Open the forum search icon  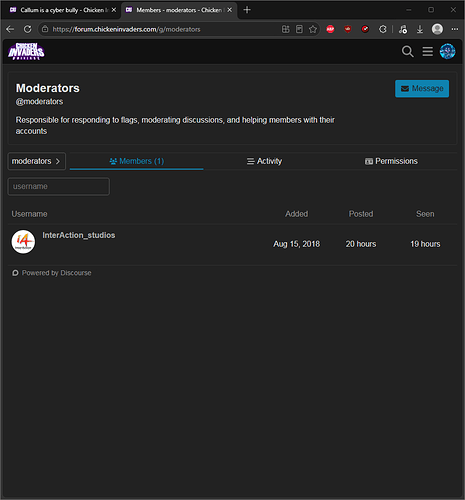407,52
